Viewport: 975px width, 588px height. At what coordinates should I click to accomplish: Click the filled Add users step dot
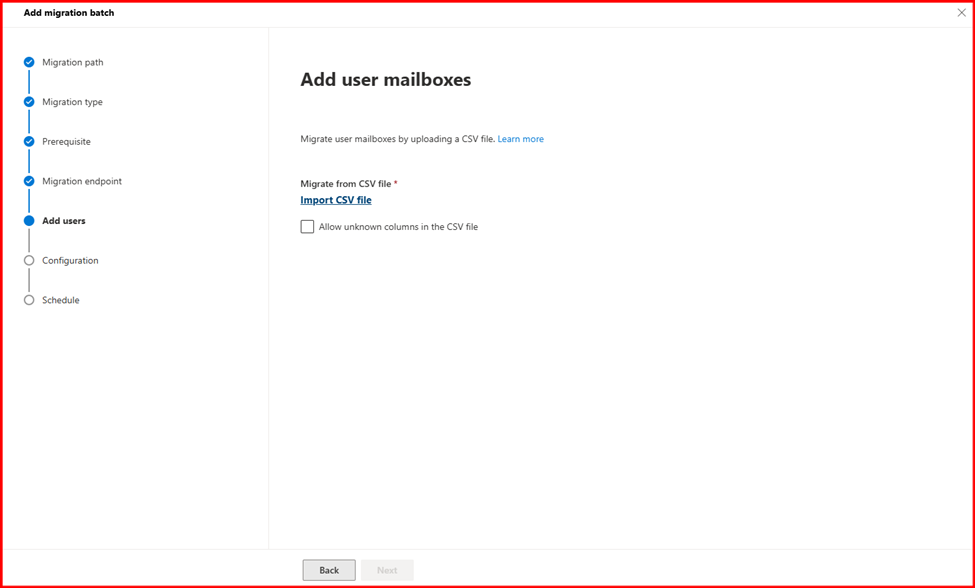point(29,221)
